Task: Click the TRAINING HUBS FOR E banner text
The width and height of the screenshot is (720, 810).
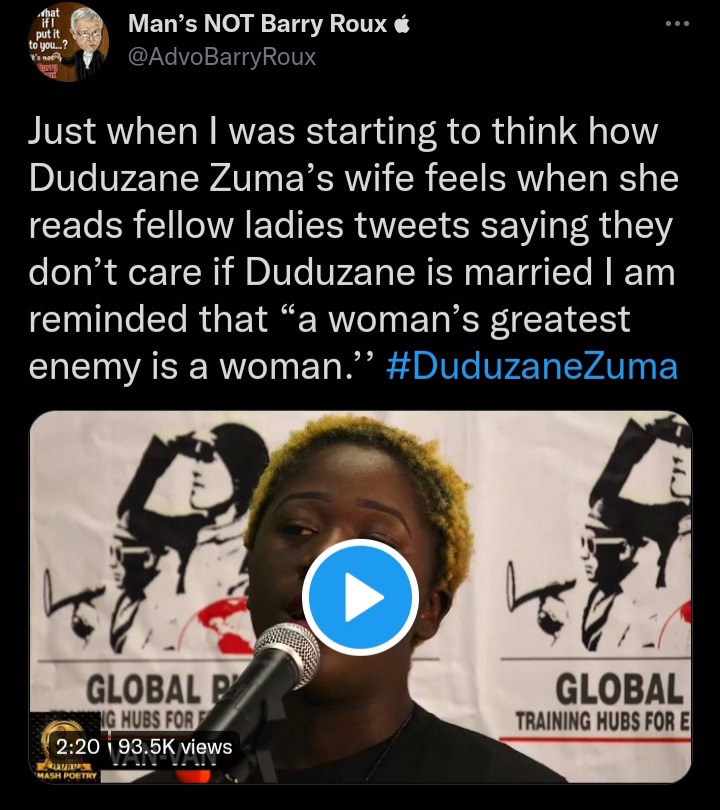Action: pyautogui.click(x=603, y=722)
